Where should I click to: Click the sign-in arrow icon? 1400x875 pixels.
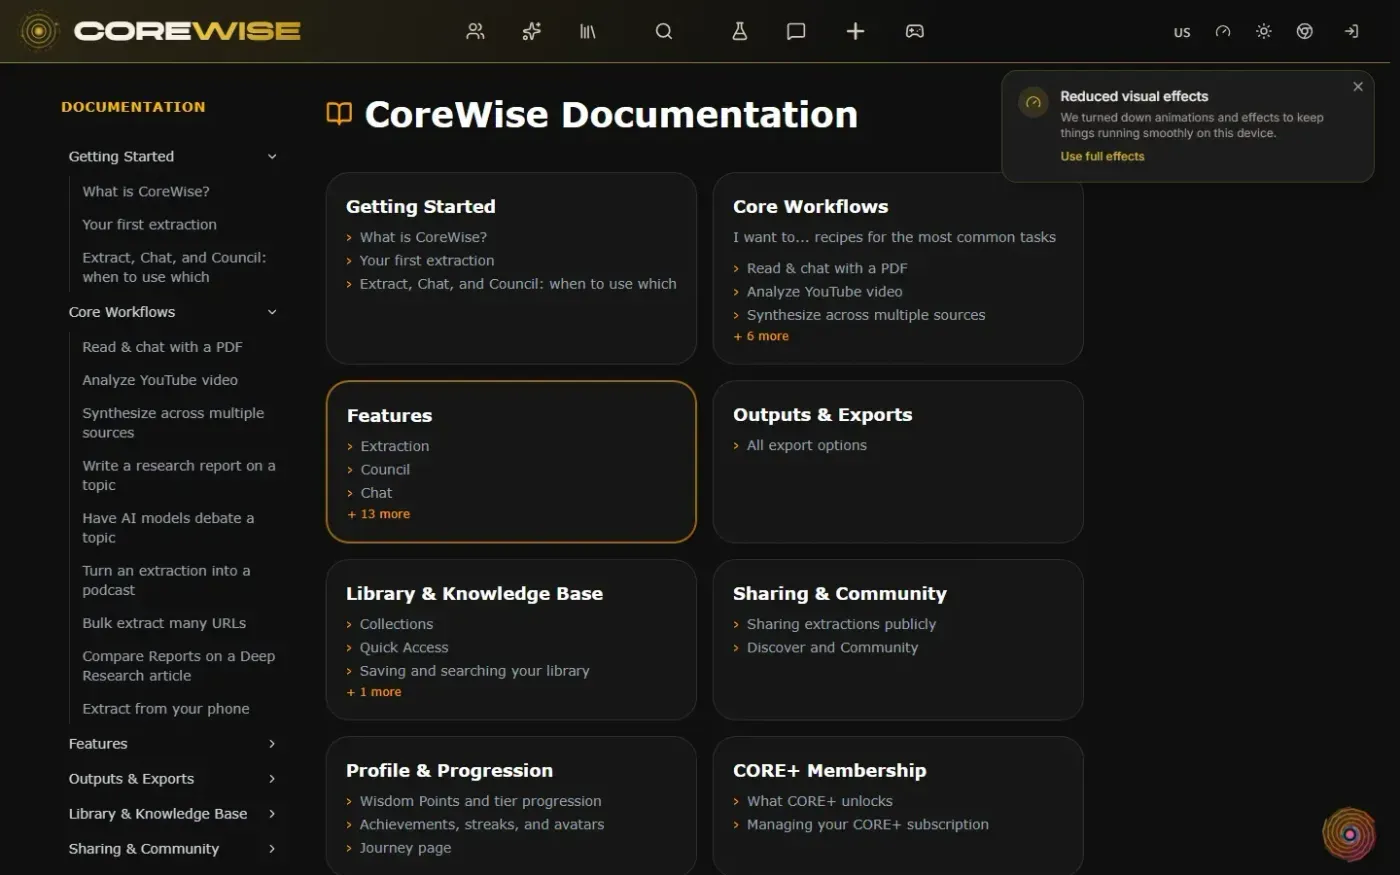point(1351,31)
